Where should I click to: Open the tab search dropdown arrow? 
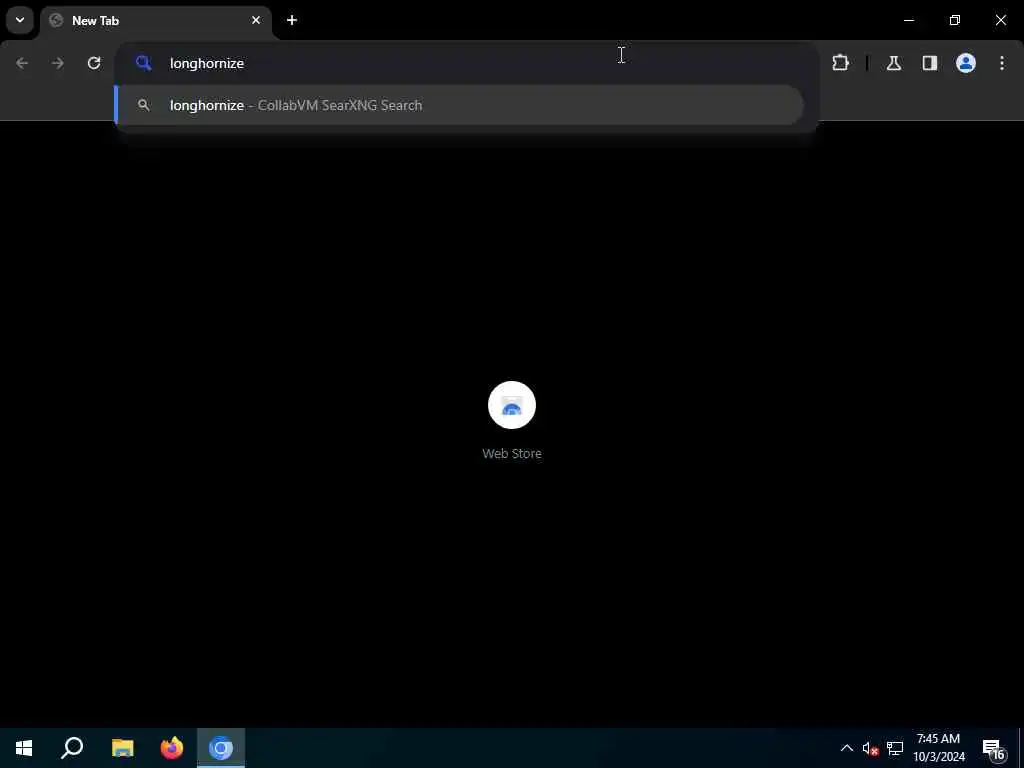[20, 20]
